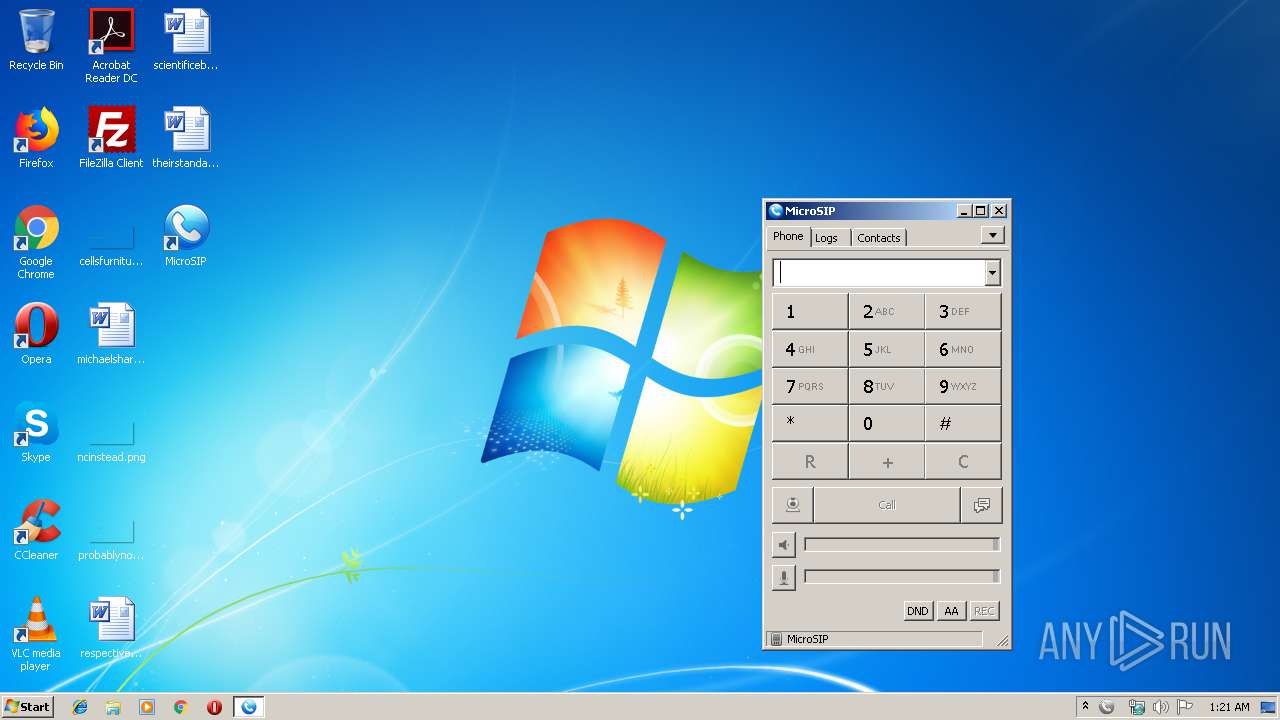
Task: Open the MicroSIP main menu dropdown arrow
Action: (992, 235)
